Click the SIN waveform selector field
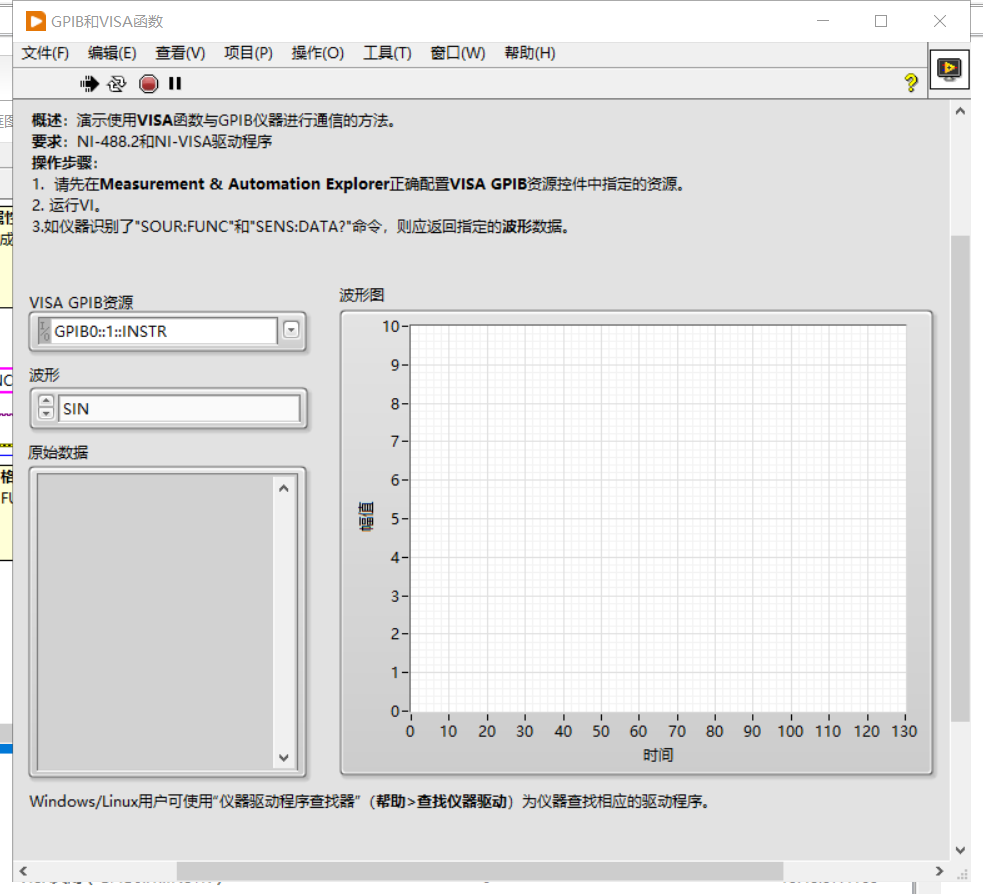The height and width of the screenshot is (894, 983). pyautogui.click(x=179, y=409)
